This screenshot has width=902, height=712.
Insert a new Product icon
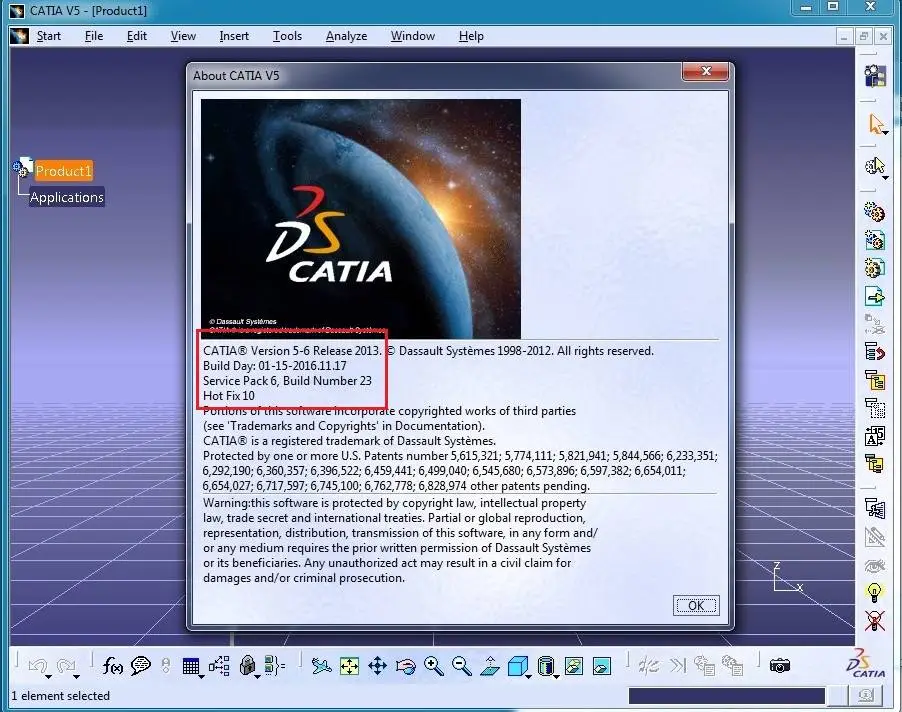click(x=874, y=239)
